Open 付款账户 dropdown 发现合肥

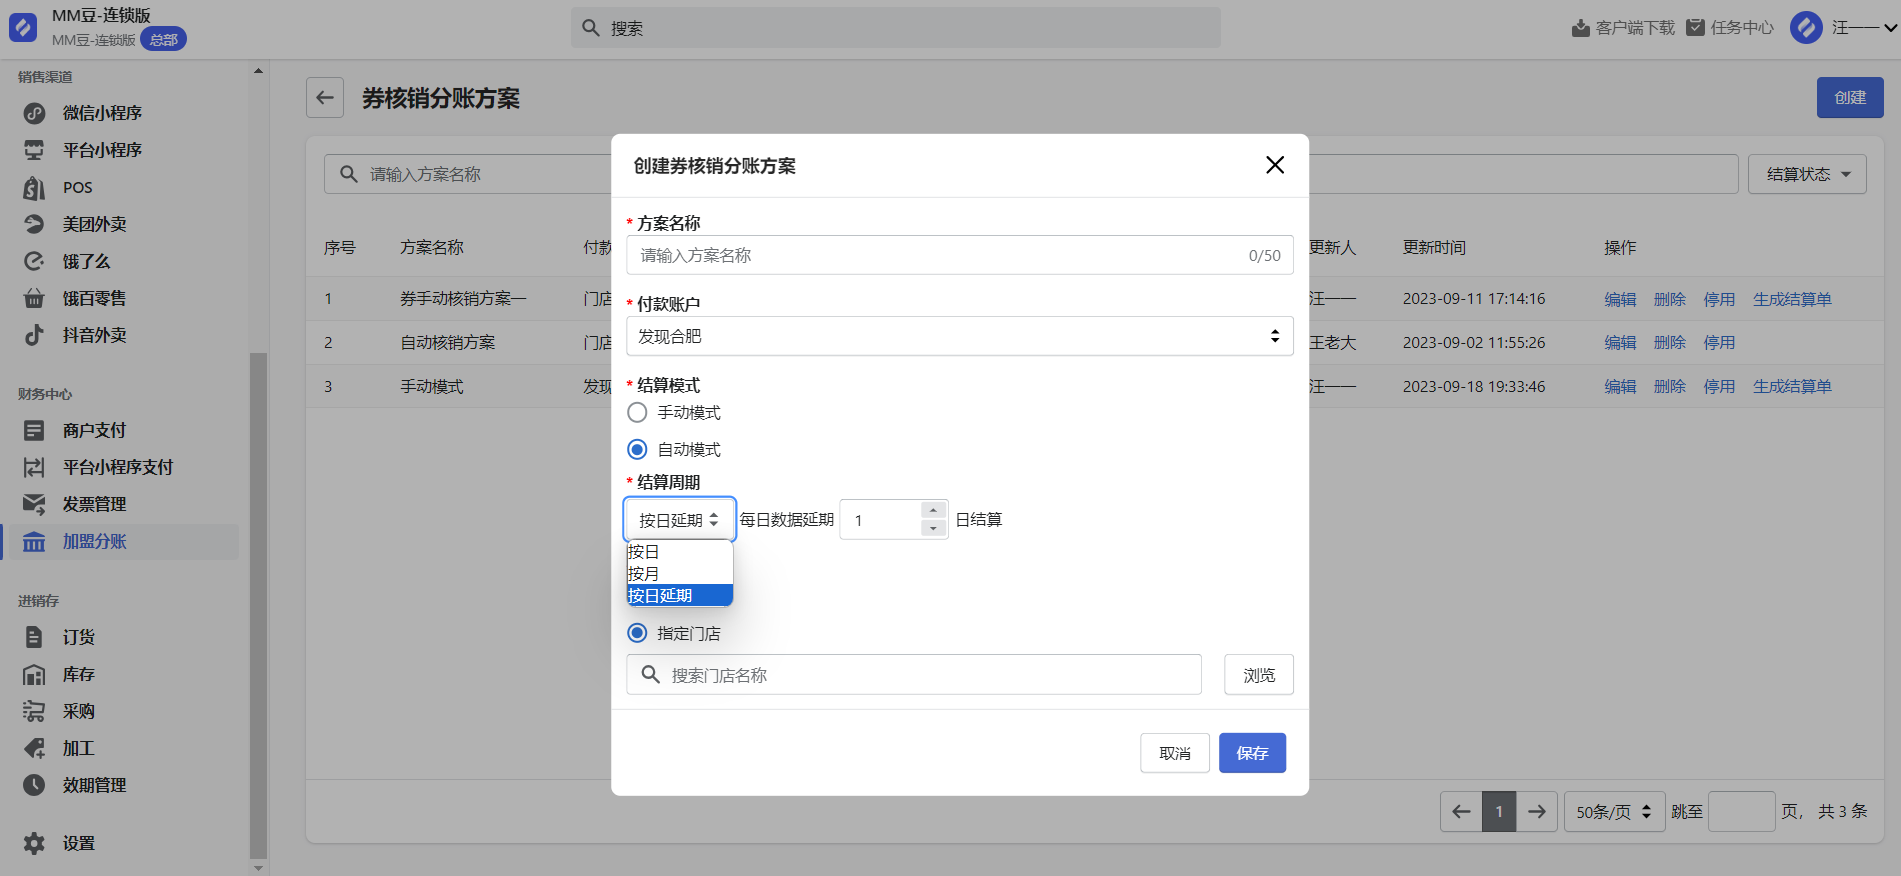960,336
